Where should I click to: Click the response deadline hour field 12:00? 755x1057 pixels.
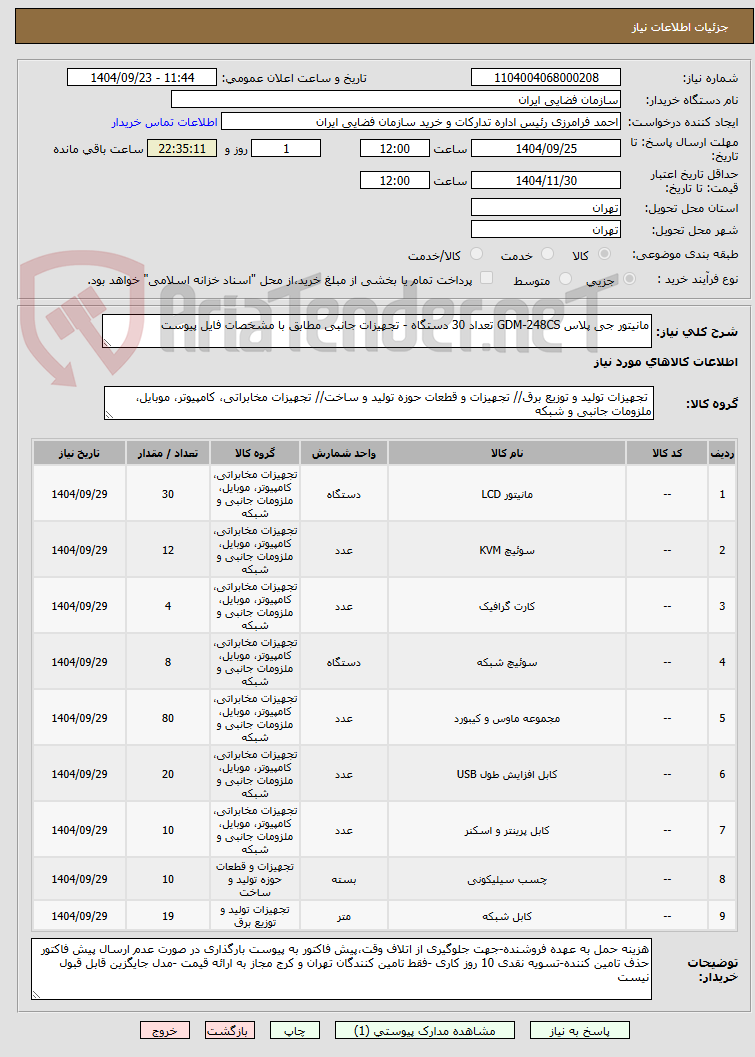coord(394,148)
